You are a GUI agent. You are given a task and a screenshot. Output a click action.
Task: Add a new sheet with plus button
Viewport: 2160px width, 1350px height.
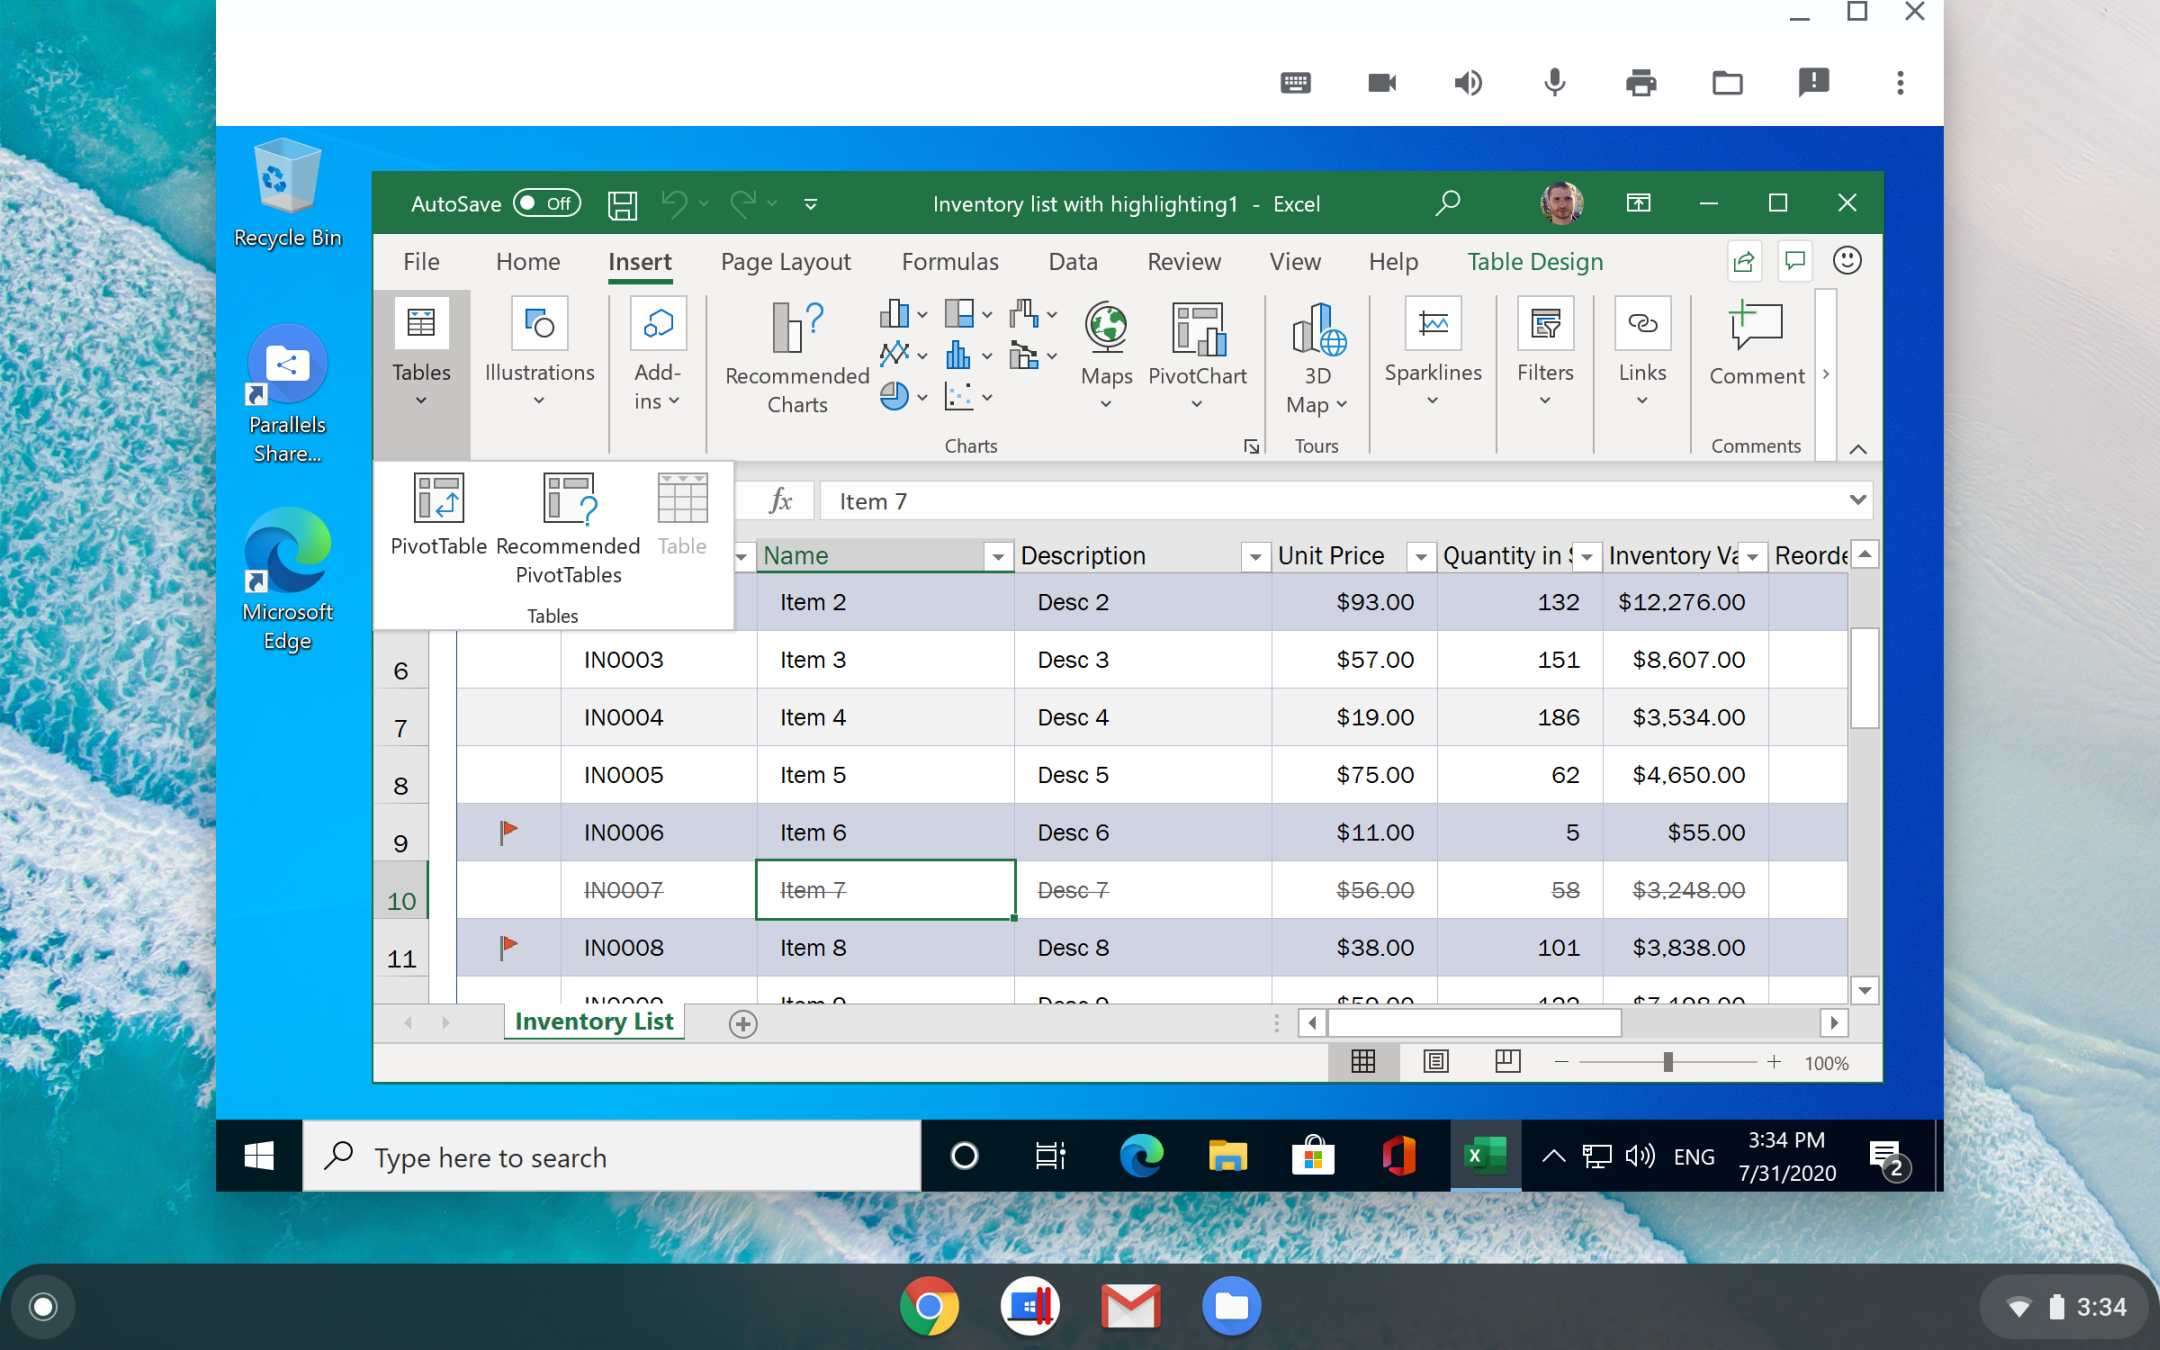click(x=743, y=1024)
